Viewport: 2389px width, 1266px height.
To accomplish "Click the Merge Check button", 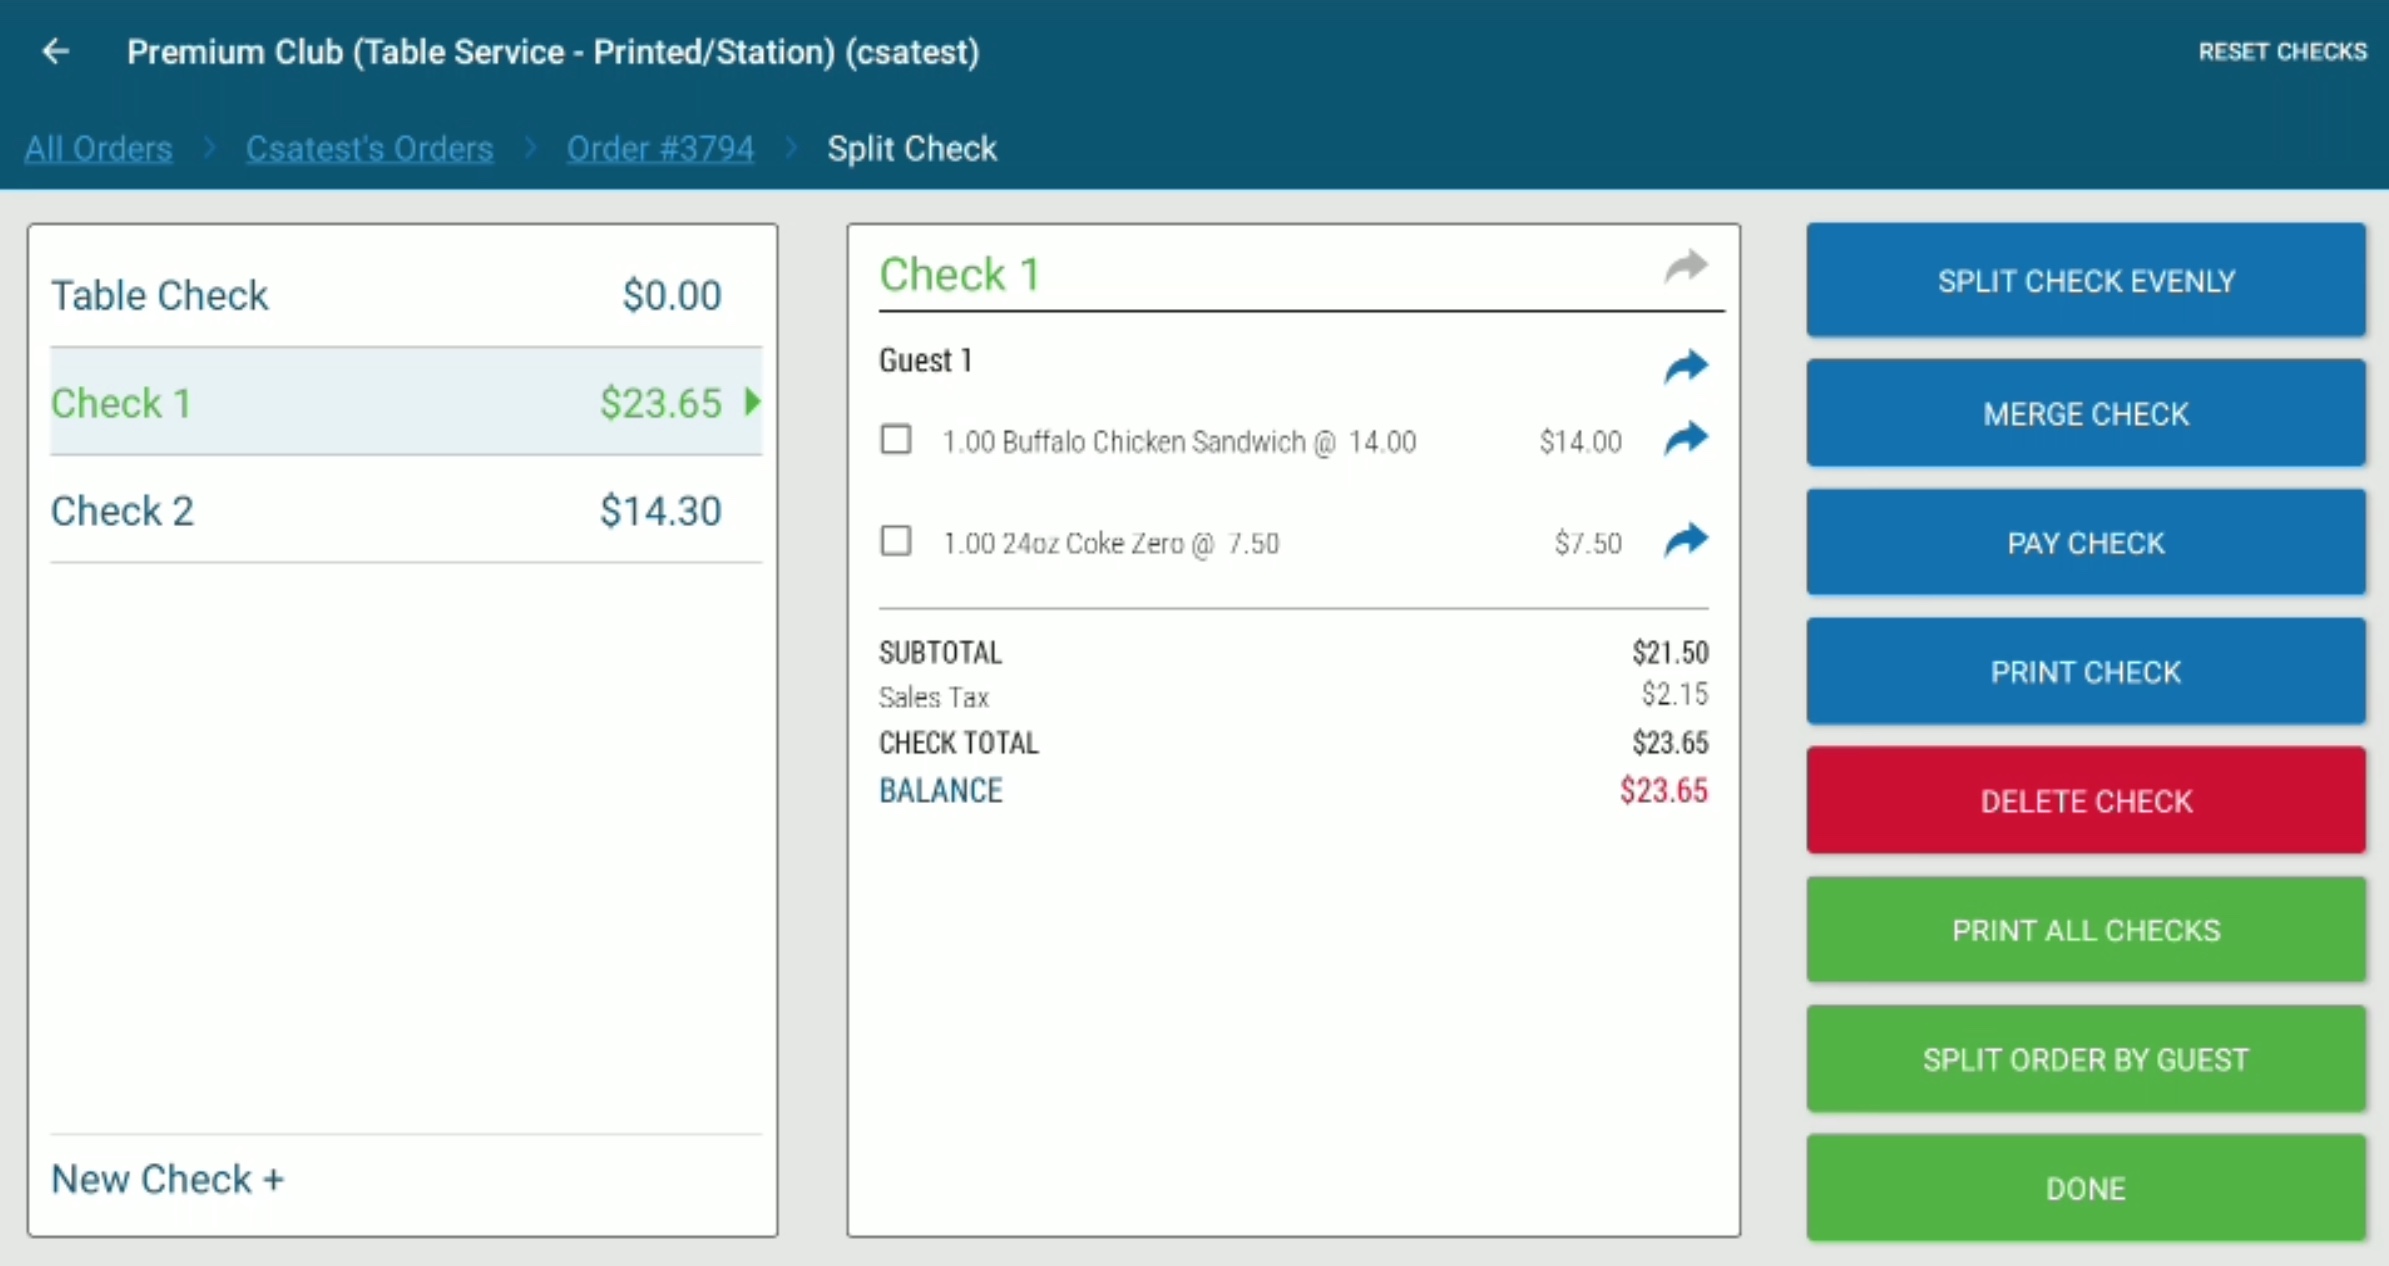I will [2086, 413].
